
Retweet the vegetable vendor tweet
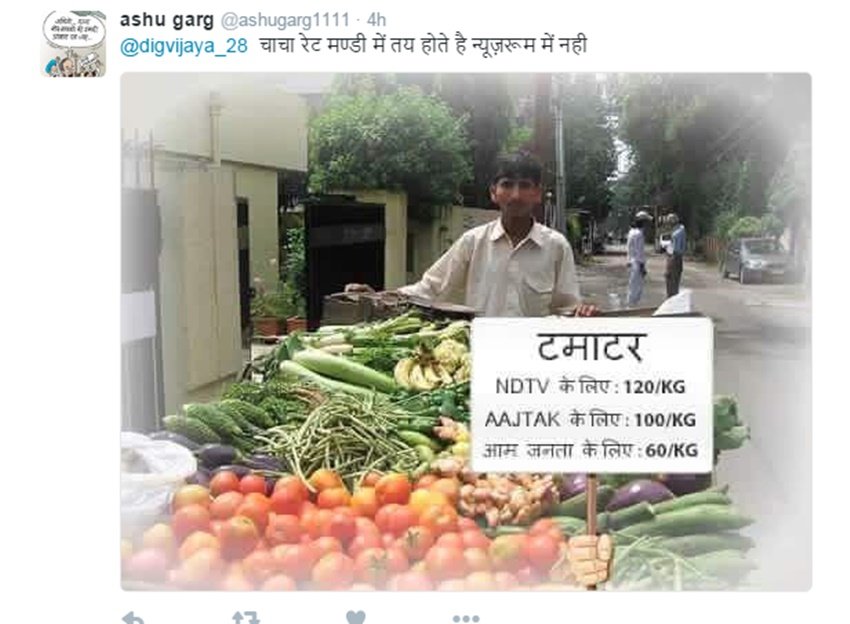pos(245,618)
